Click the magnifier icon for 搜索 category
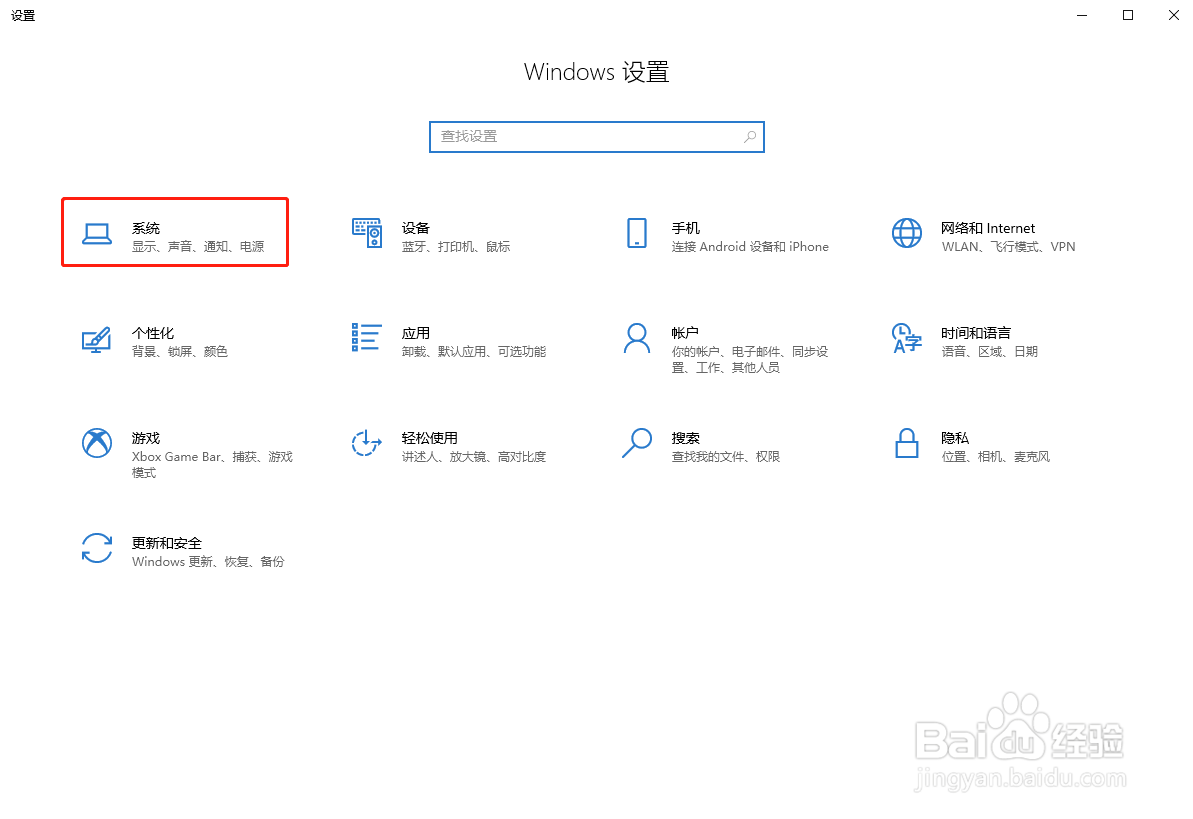This screenshot has width=1193, height=819. (637, 443)
